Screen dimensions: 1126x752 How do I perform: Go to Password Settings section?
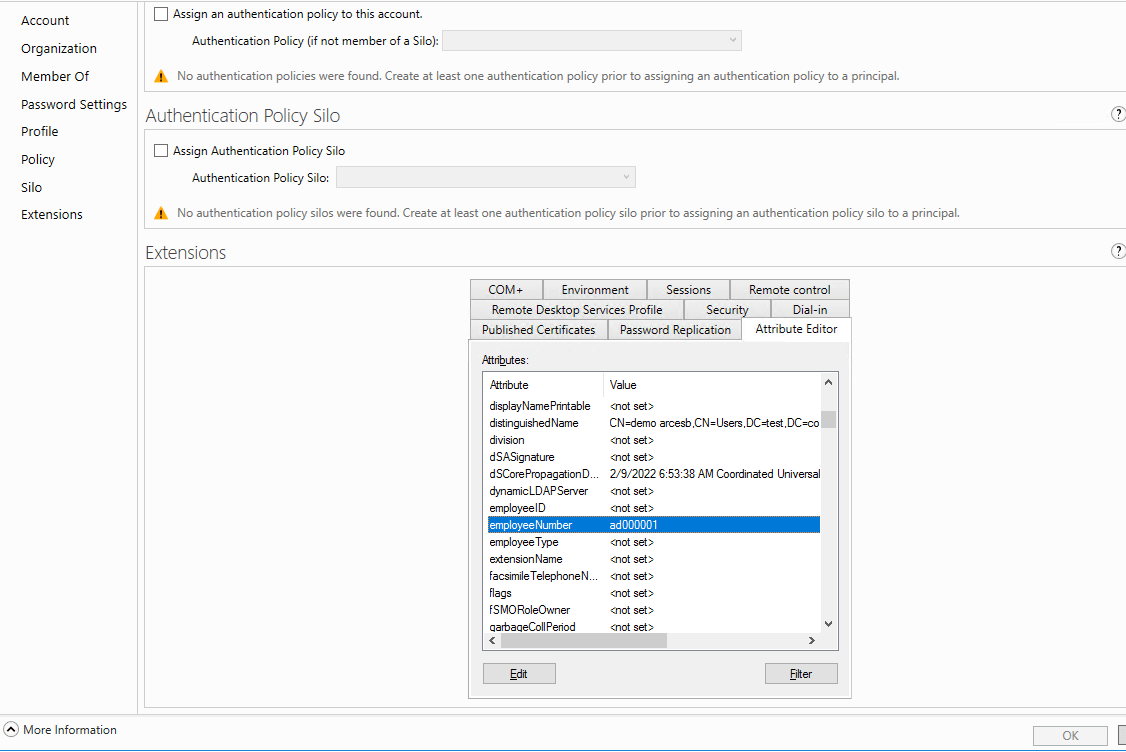[x=74, y=104]
